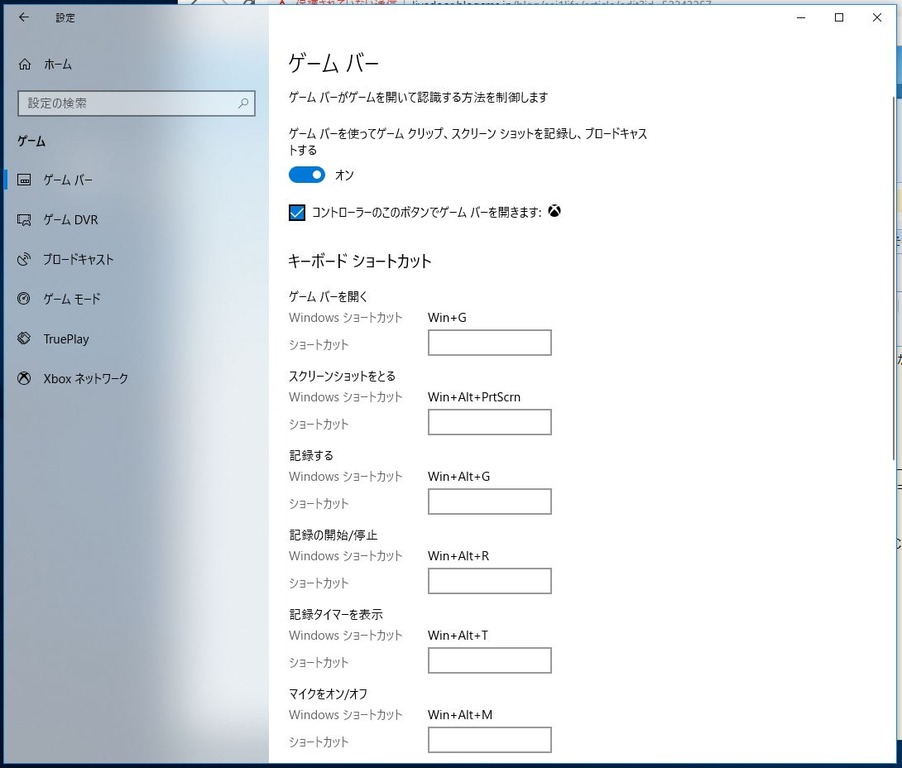Click the TruePlay icon in sidebar

click(x=24, y=338)
